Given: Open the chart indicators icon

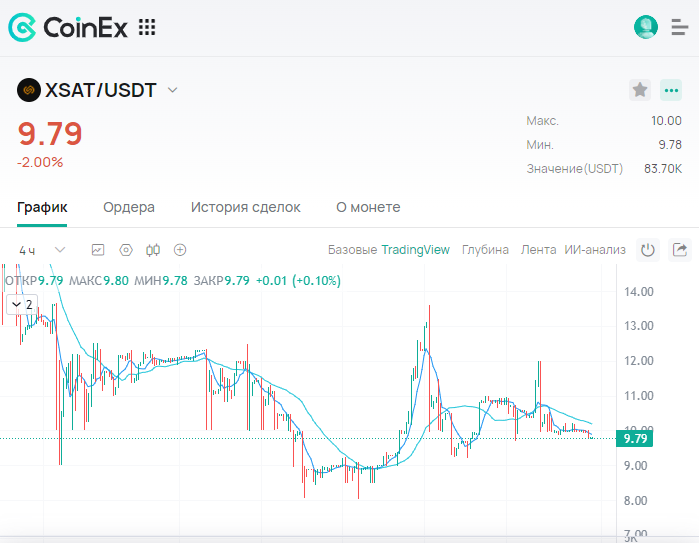Looking at the screenshot, I should point(98,250).
